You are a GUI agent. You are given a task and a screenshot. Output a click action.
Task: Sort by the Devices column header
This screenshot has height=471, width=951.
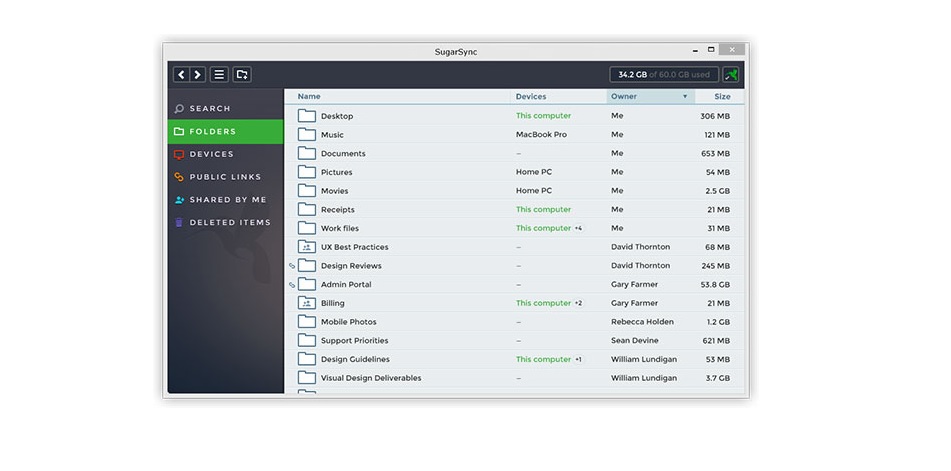pyautogui.click(x=531, y=96)
